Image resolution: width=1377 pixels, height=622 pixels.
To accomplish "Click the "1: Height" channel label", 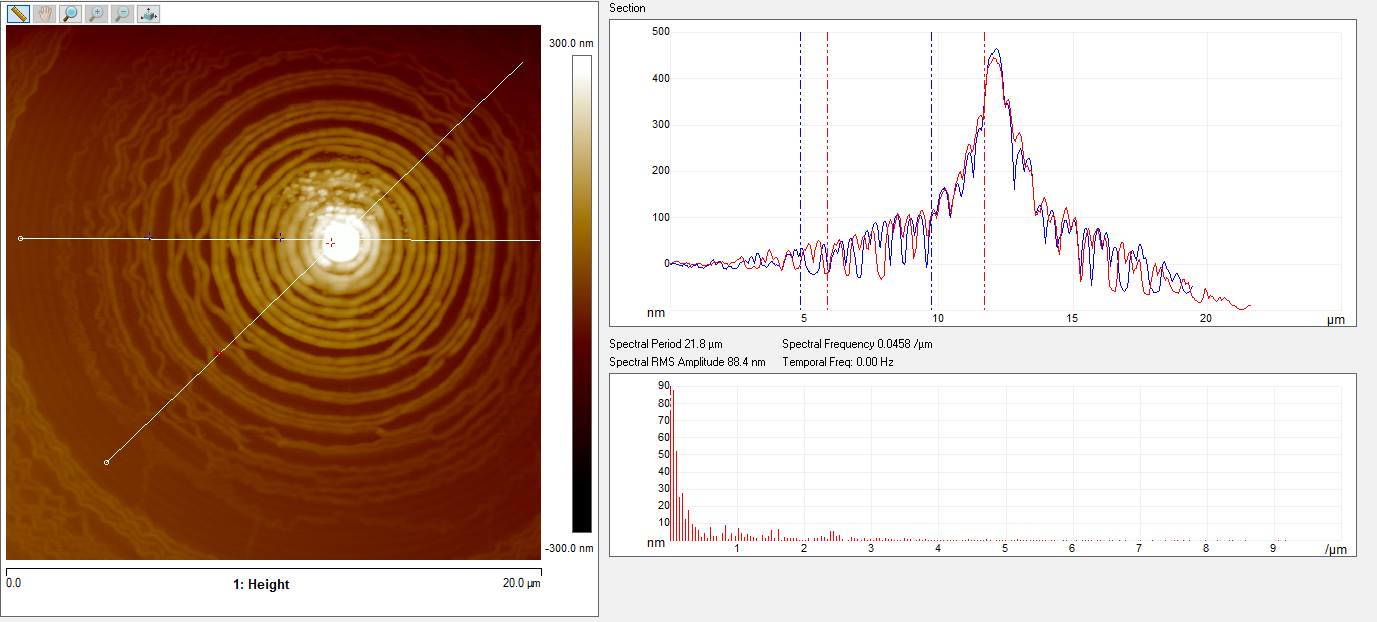I will (x=261, y=584).
